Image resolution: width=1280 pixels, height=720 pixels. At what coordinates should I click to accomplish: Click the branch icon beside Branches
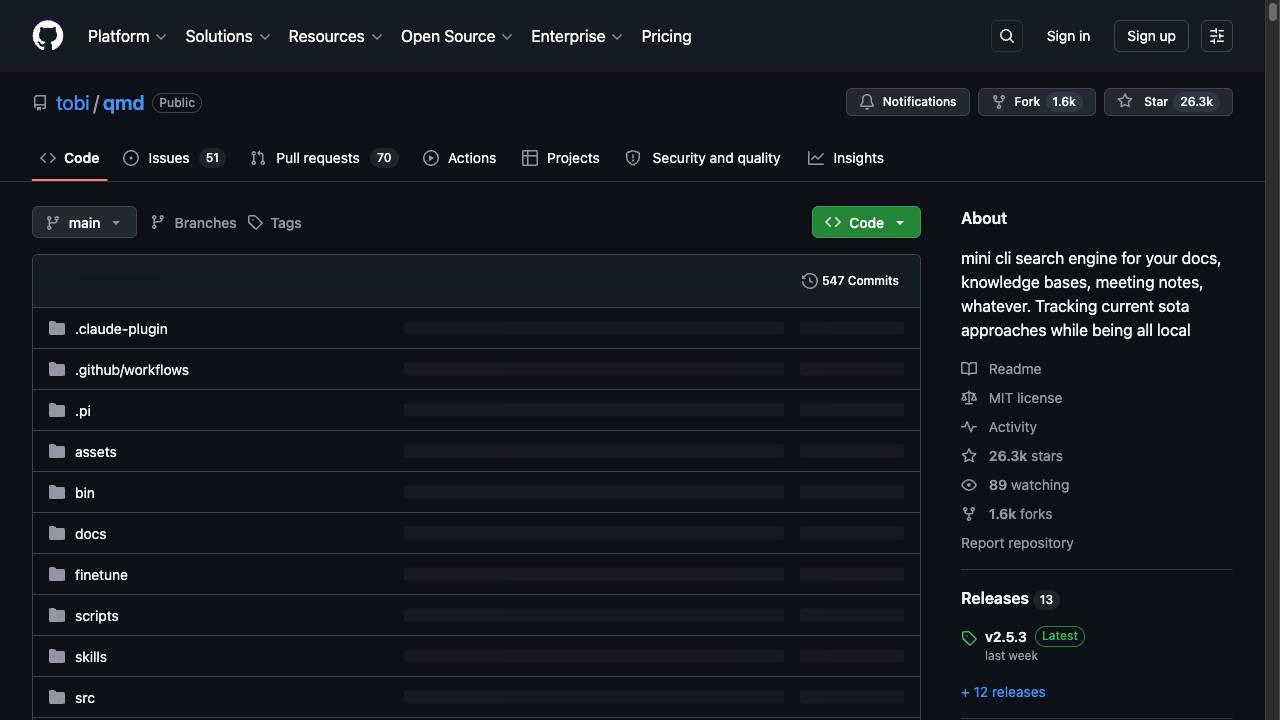pyautogui.click(x=158, y=223)
